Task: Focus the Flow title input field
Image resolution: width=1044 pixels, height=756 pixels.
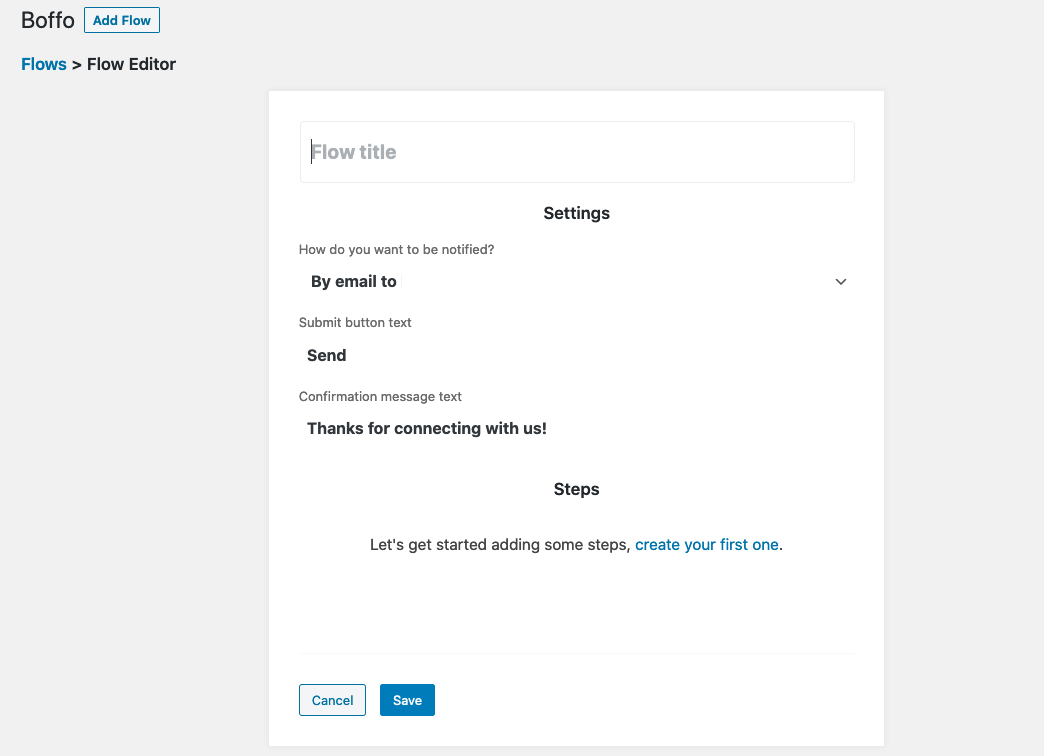Action: [577, 152]
